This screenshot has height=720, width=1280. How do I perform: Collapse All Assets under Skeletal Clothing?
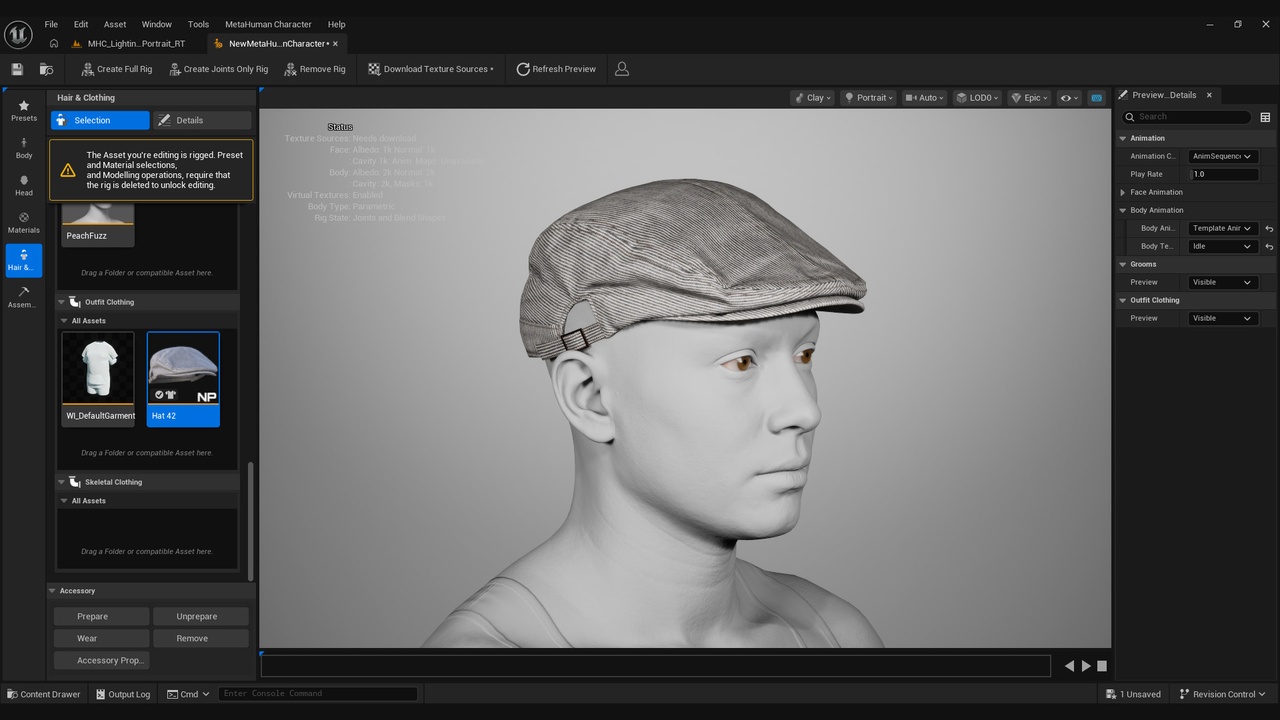[x=65, y=501]
